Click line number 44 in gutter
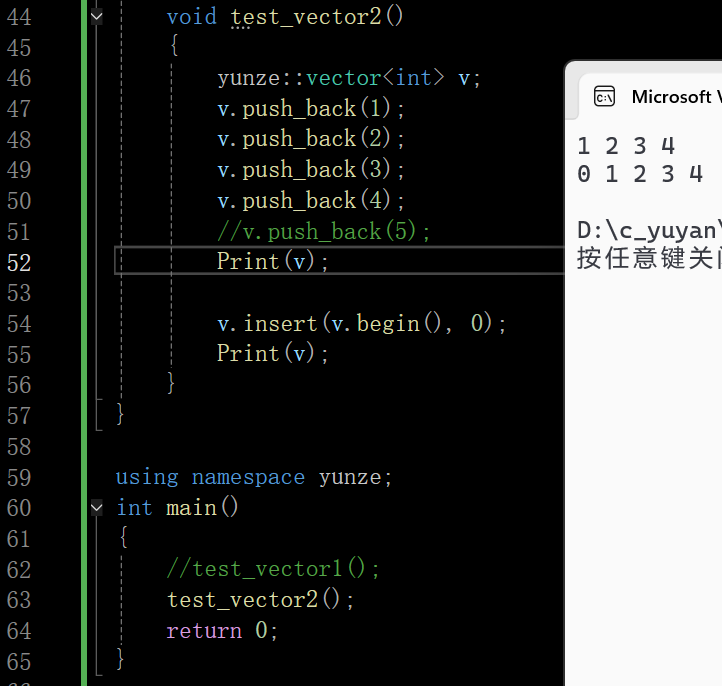Image resolution: width=722 pixels, height=686 pixels. point(19,17)
